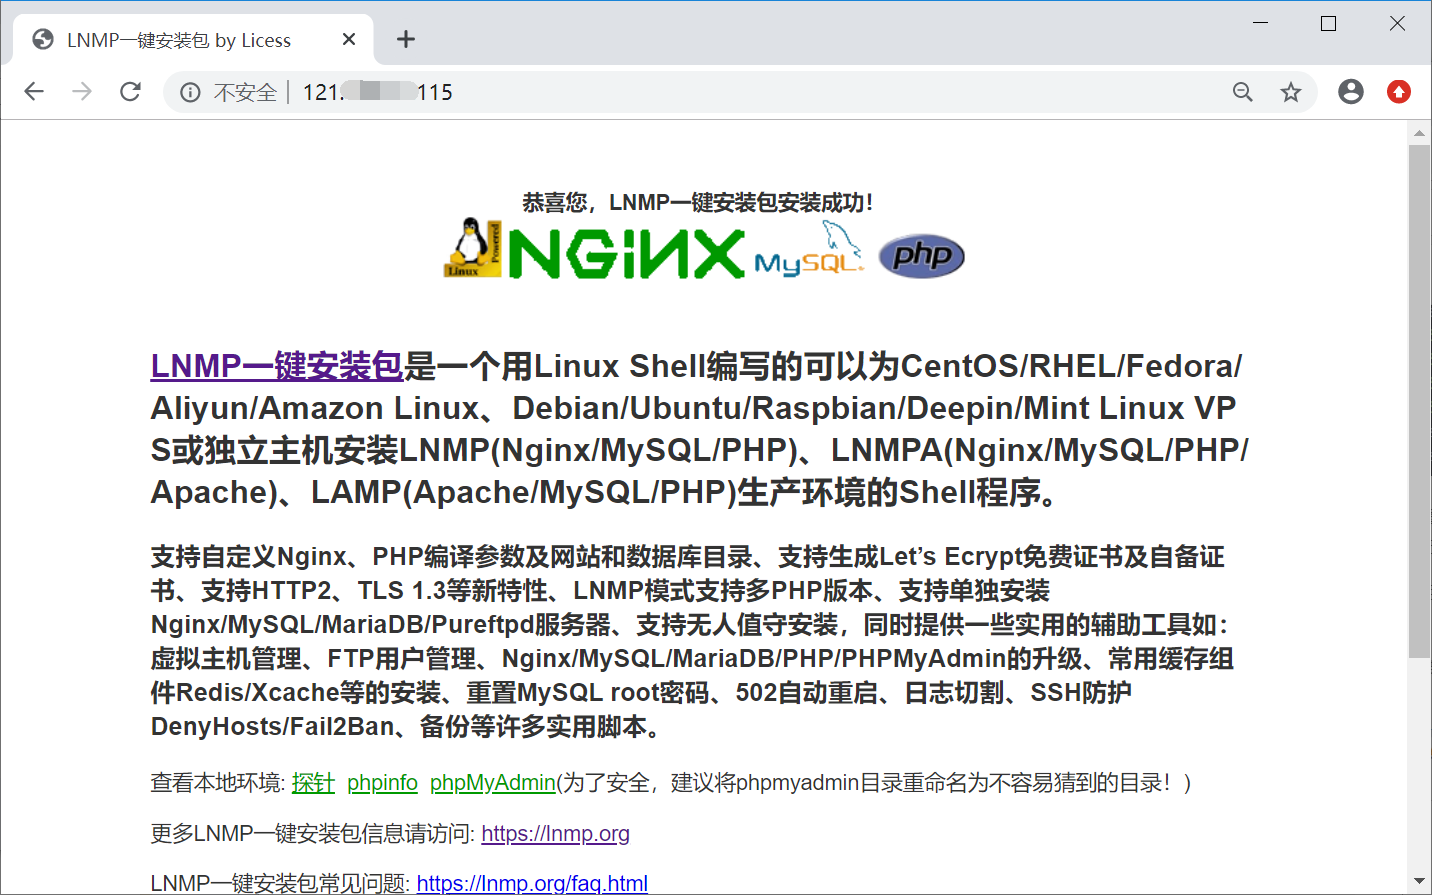Close the LNMP一键安装包 tab
The image size is (1432, 895).
[x=349, y=39]
